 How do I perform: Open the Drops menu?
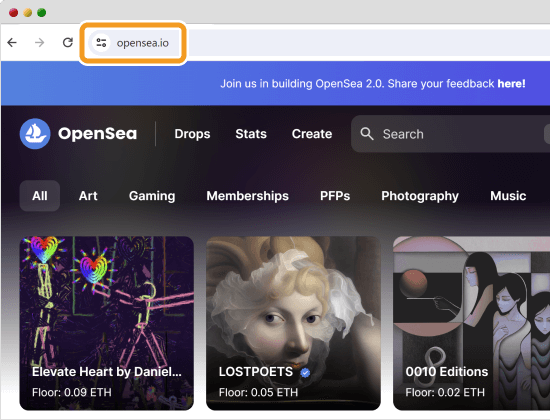192,134
